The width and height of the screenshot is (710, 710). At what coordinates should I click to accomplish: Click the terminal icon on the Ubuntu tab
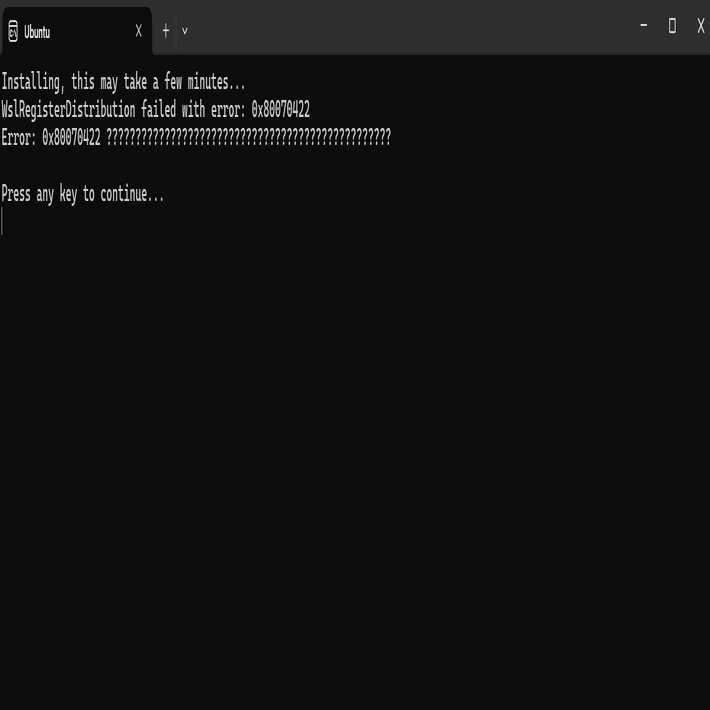click(13, 32)
